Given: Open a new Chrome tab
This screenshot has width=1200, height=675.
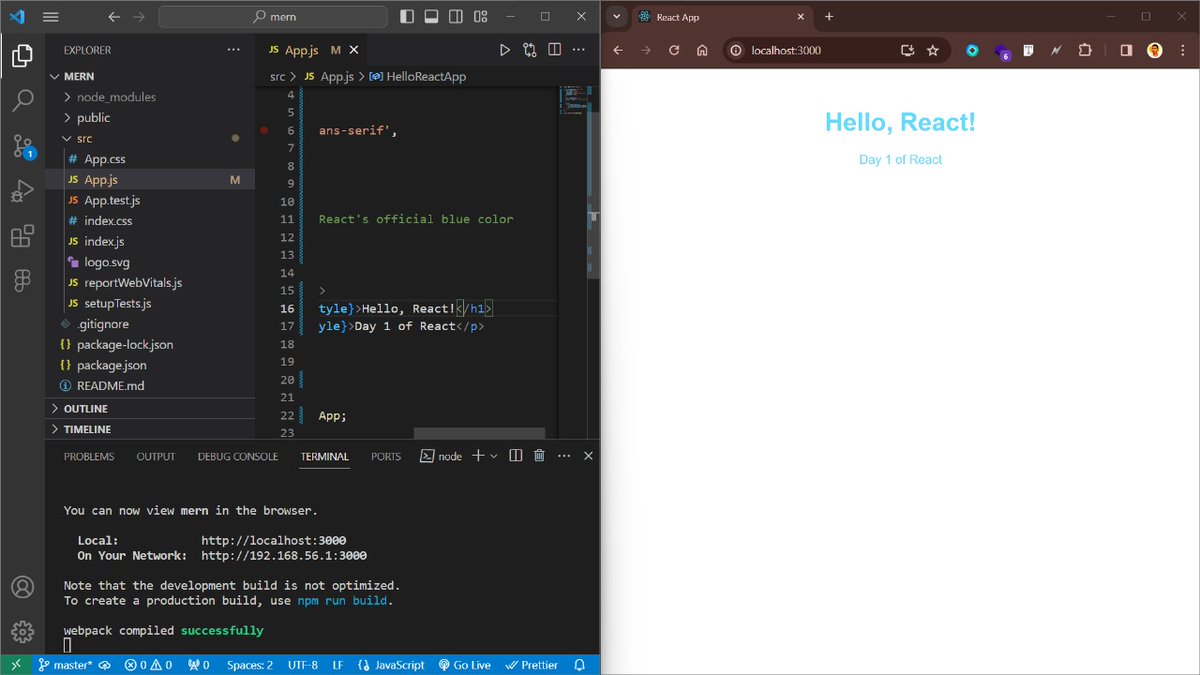Looking at the screenshot, I should point(829,17).
